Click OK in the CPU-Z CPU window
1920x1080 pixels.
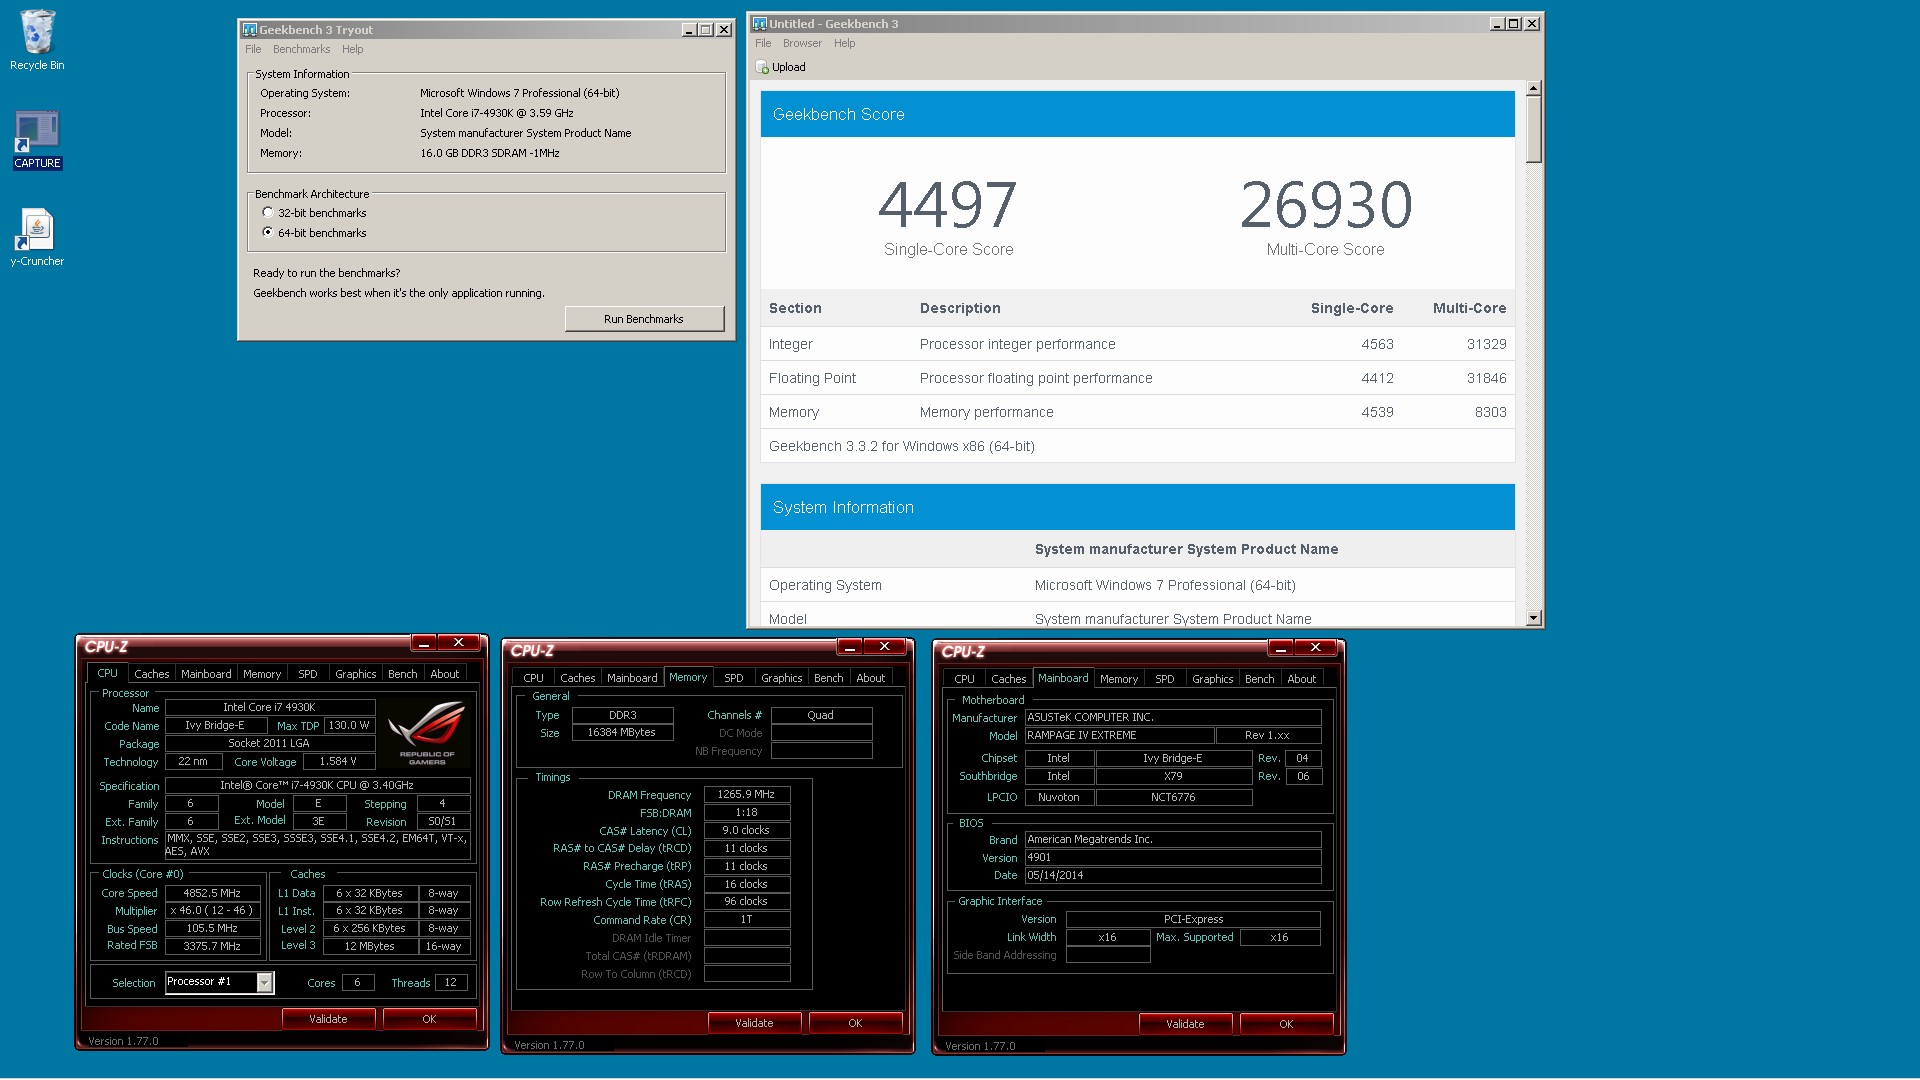pyautogui.click(x=429, y=1019)
